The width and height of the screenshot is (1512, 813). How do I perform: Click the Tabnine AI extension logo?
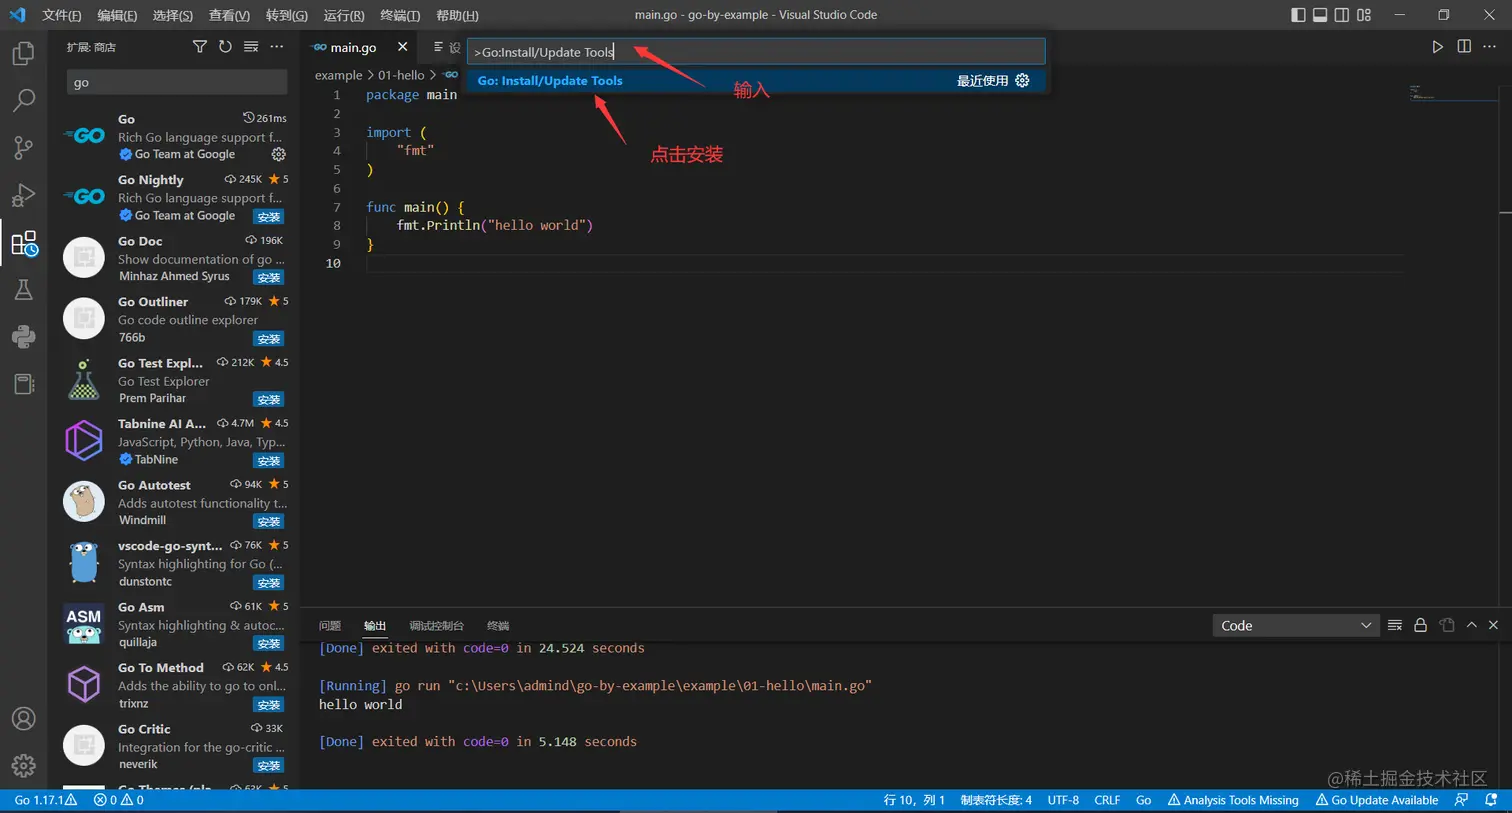click(x=84, y=441)
